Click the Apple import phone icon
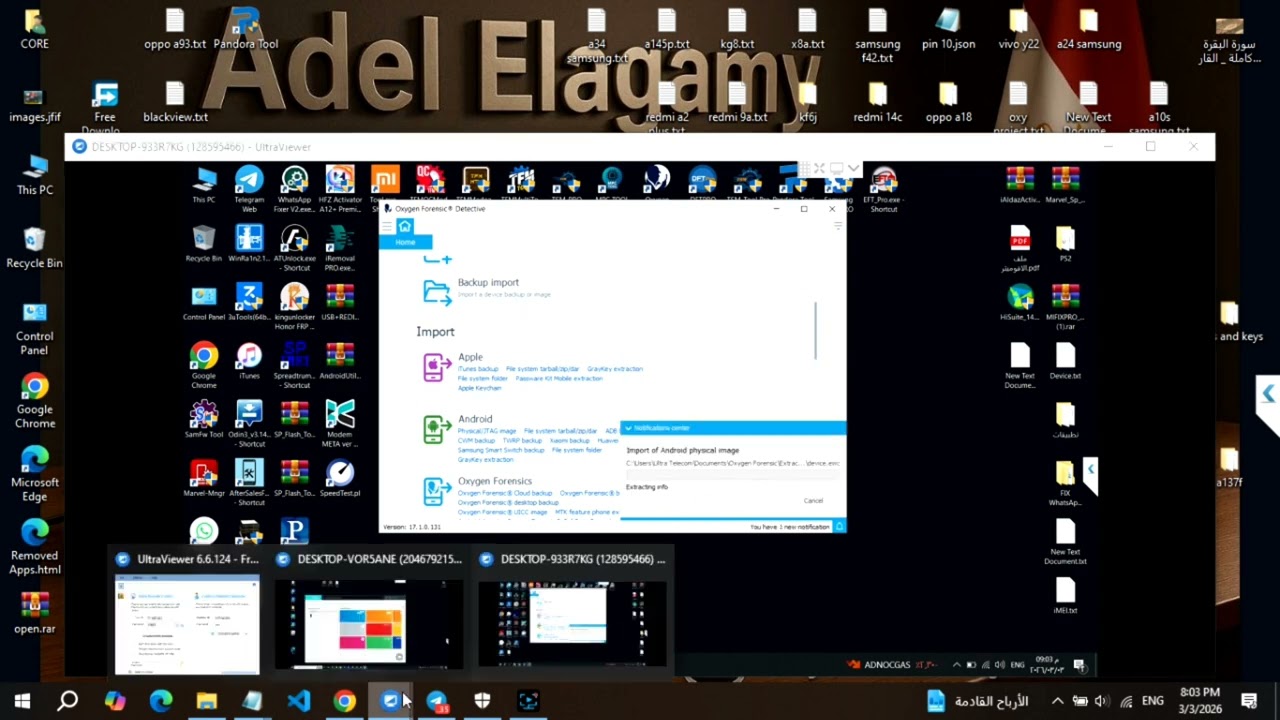Viewport: 1280px width, 720px height. (436, 368)
